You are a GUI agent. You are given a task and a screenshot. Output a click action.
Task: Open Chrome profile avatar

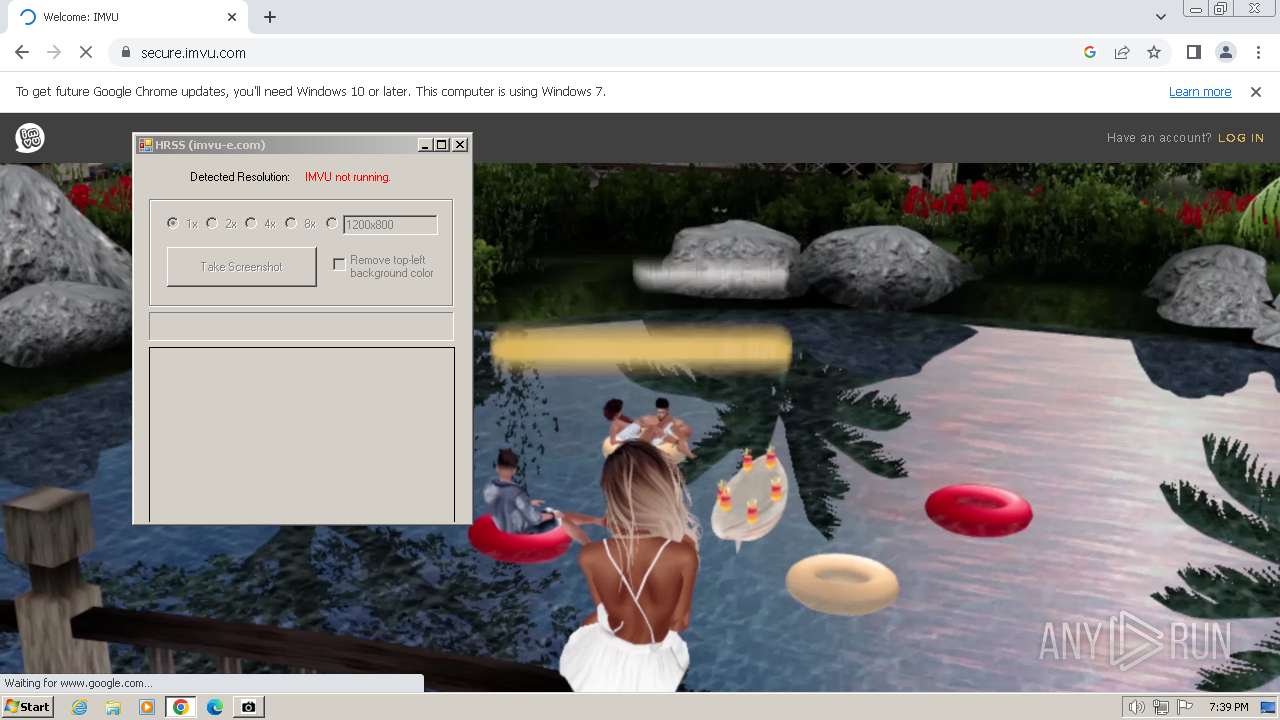1225,52
